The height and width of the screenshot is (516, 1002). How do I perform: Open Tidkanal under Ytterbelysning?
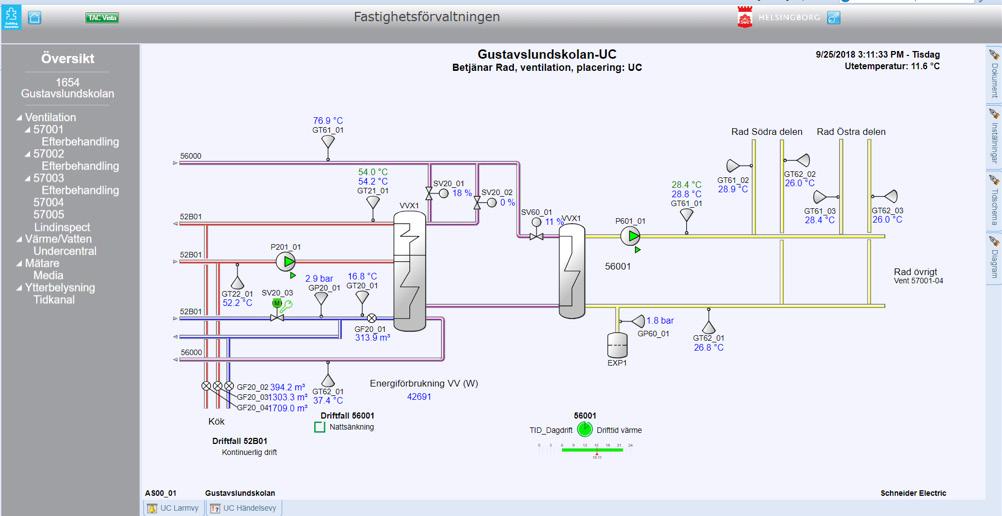point(54,300)
